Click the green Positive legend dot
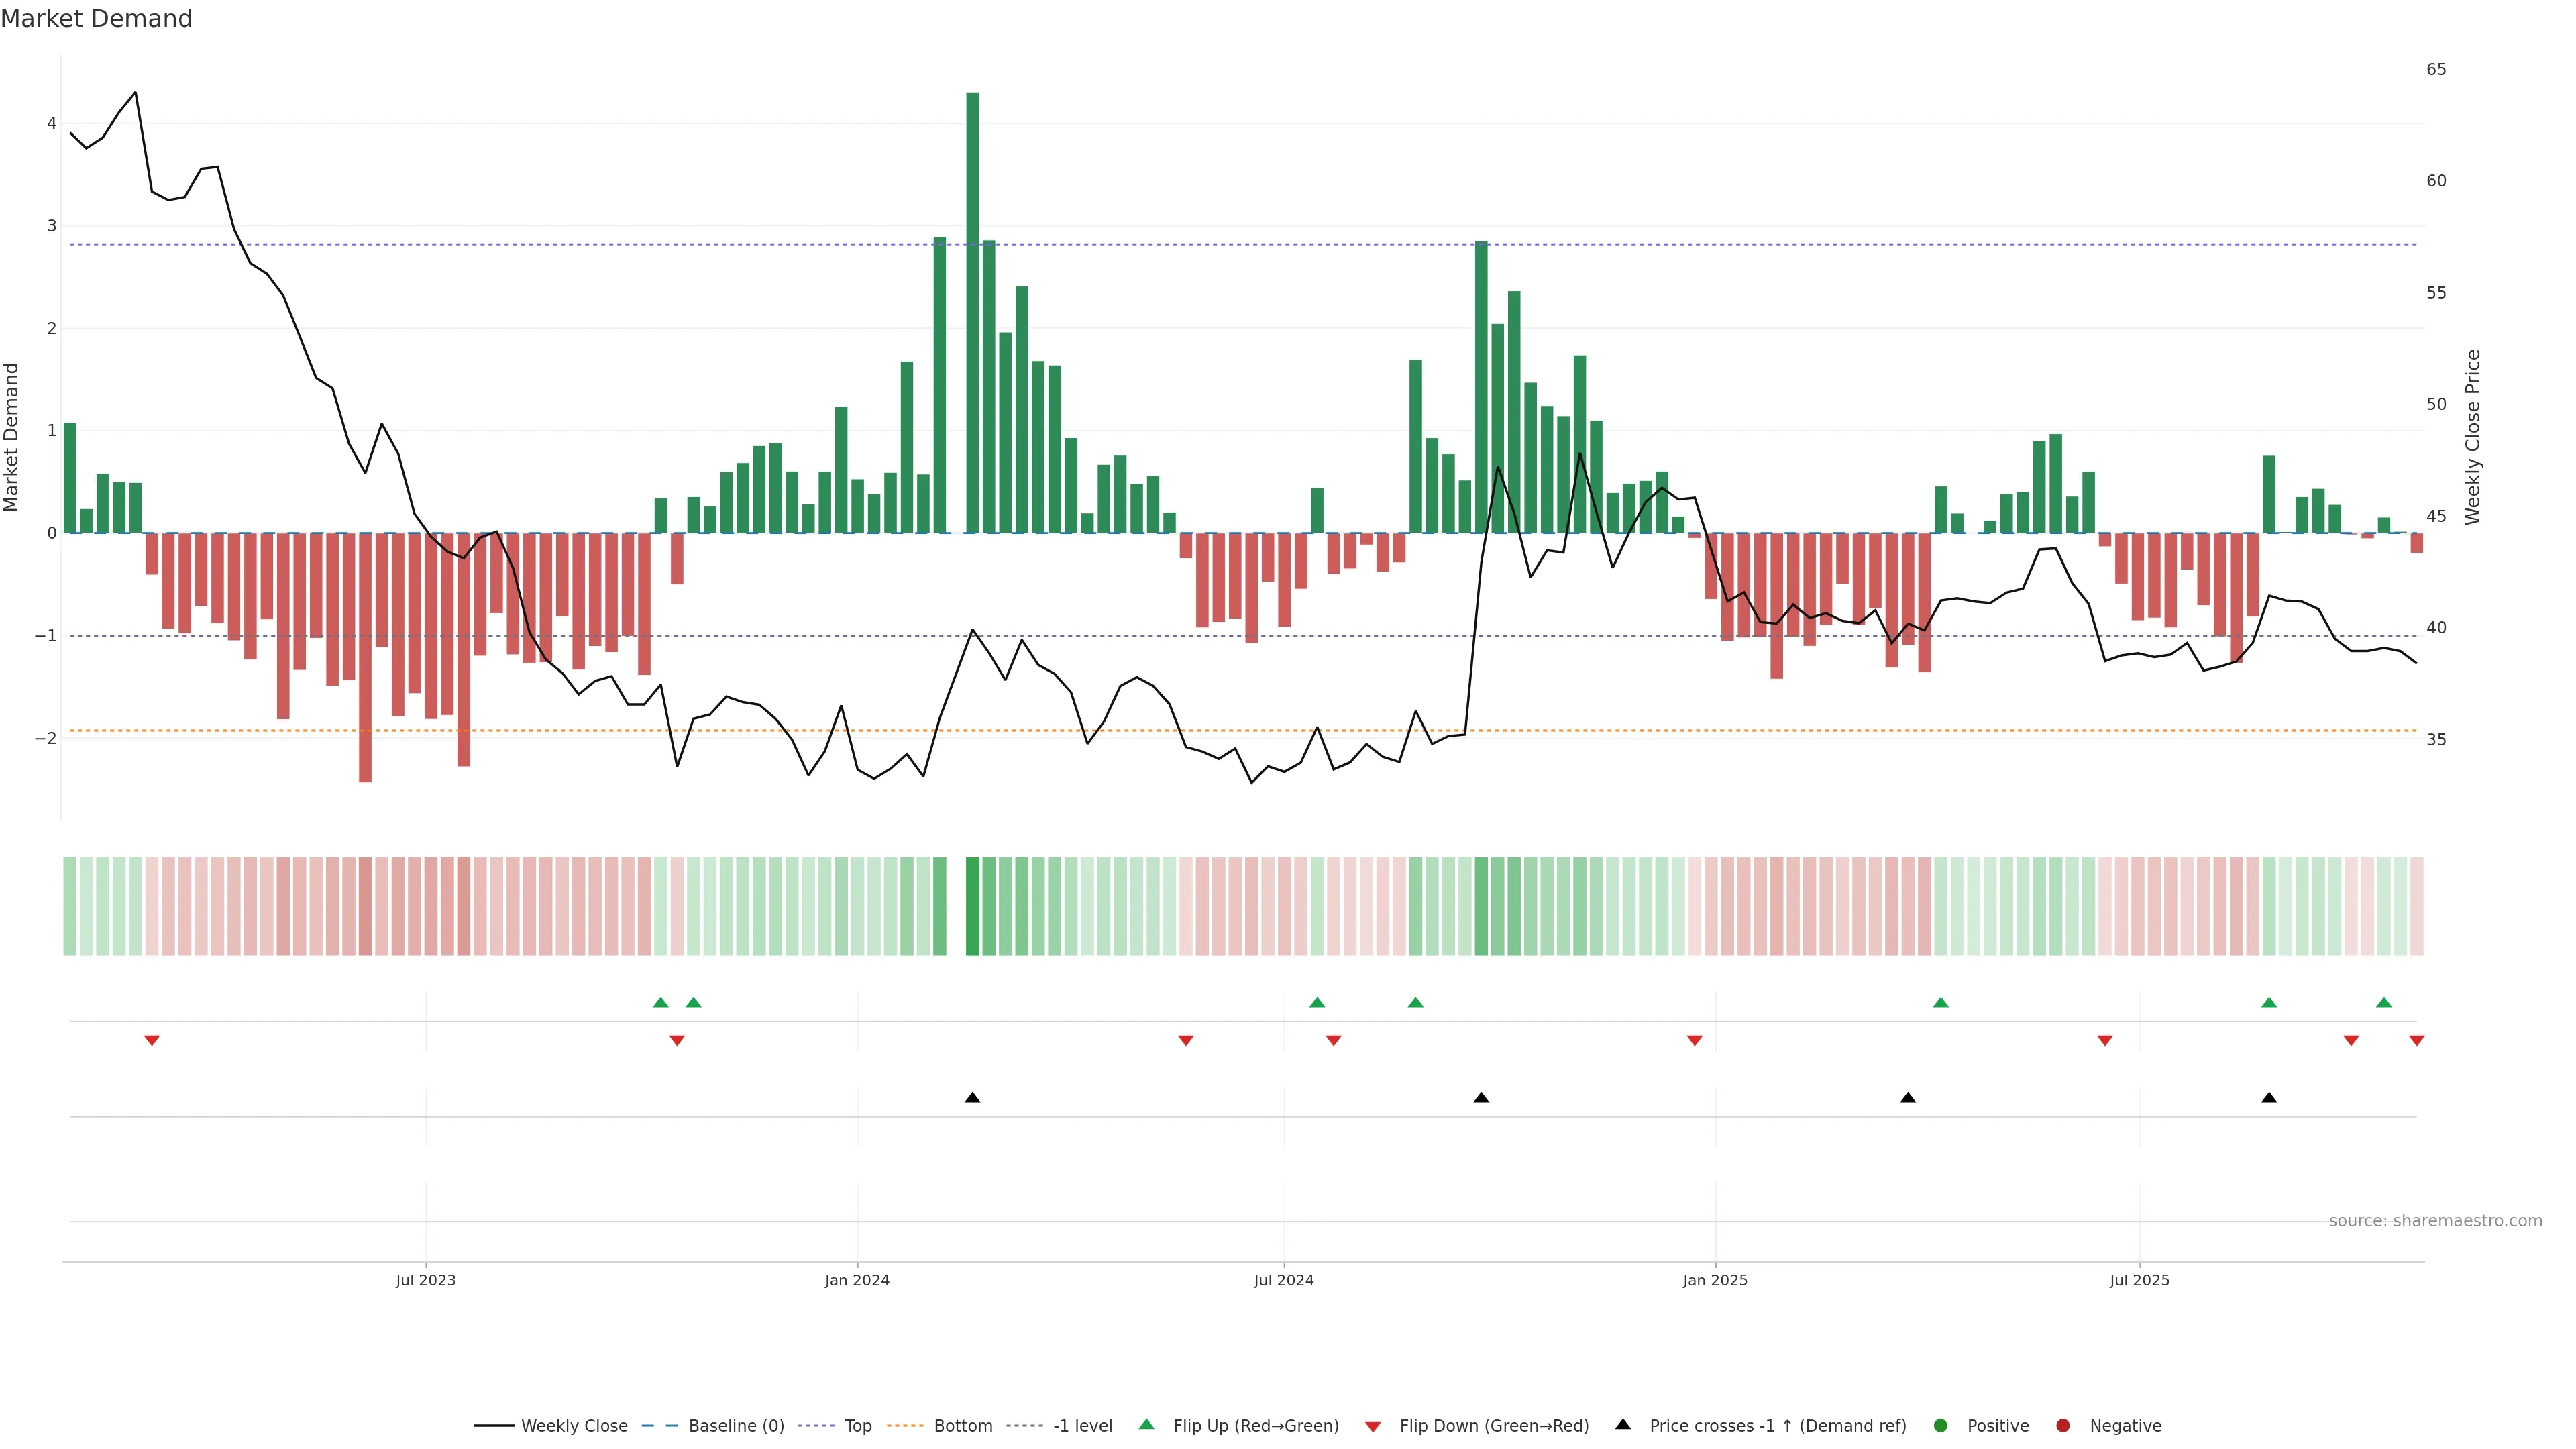This screenshot has height=1449, width=2576. click(1940, 1425)
